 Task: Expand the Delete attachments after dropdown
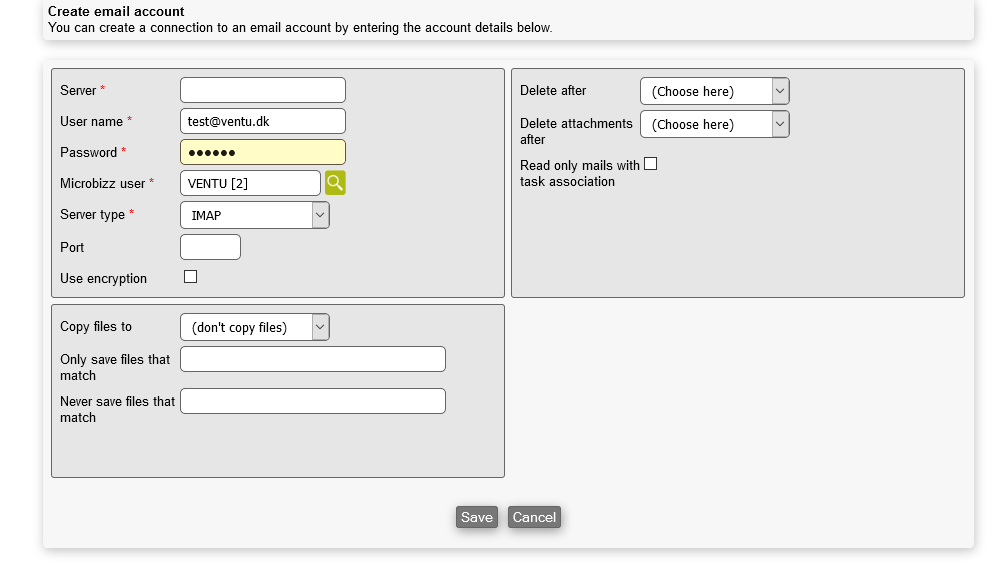pyautogui.click(x=714, y=124)
